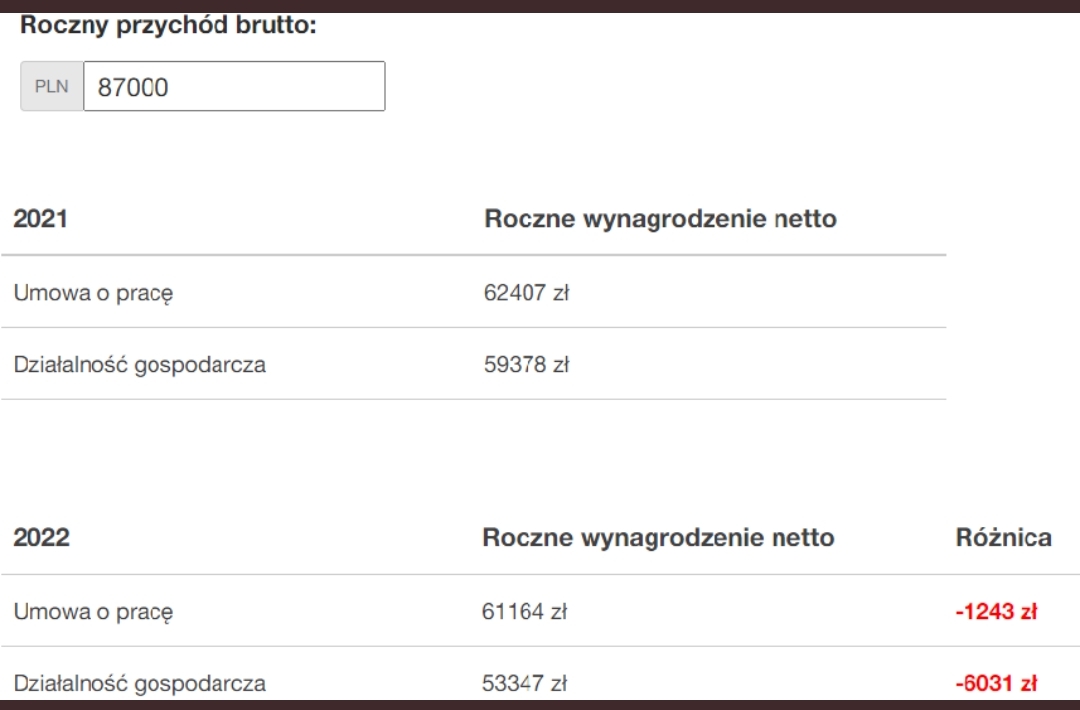The width and height of the screenshot is (1080, 710).
Task: Click the 61164 zł net salary value
Action: (524, 611)
